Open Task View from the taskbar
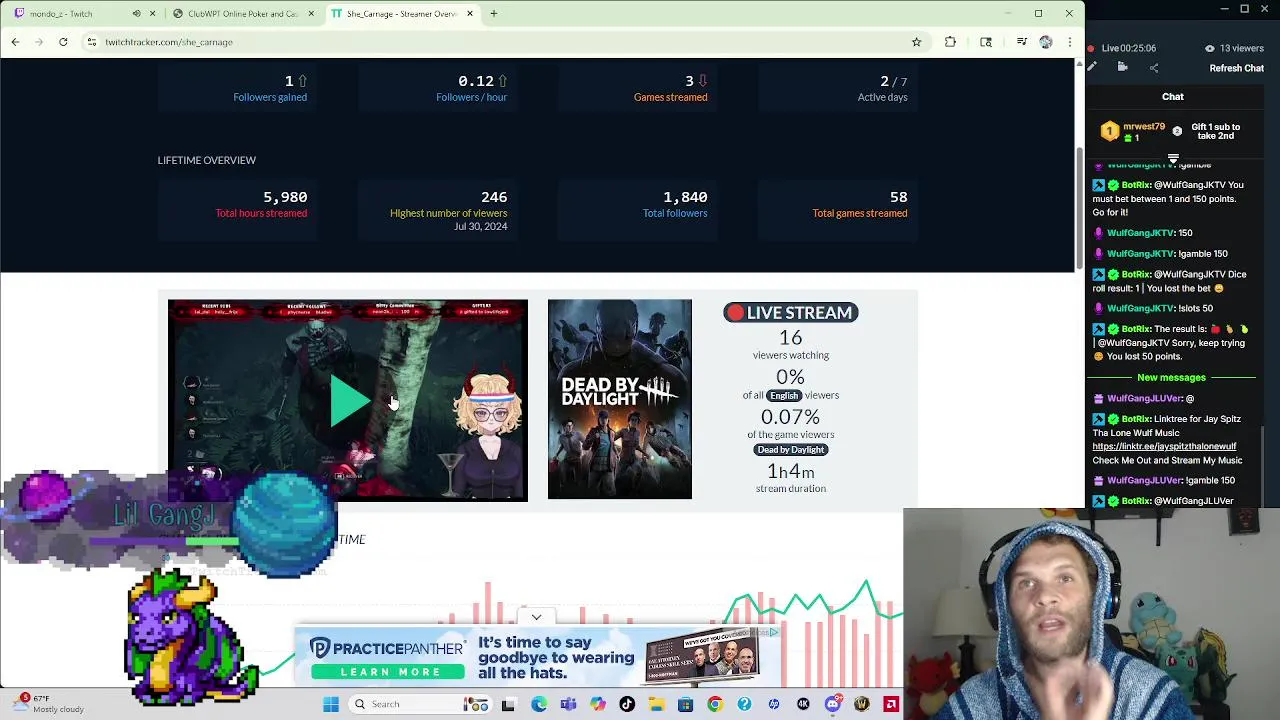 click(x=508, y=704)
